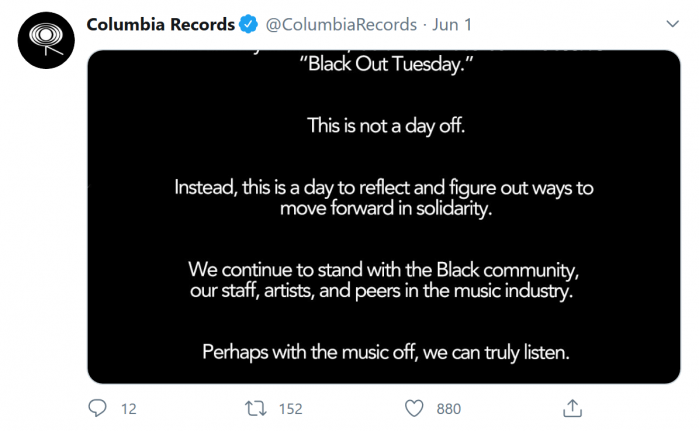This screenshot has width=700, height=431.
Task: Open the share tweet icon
Action: [x=573, y=408]
